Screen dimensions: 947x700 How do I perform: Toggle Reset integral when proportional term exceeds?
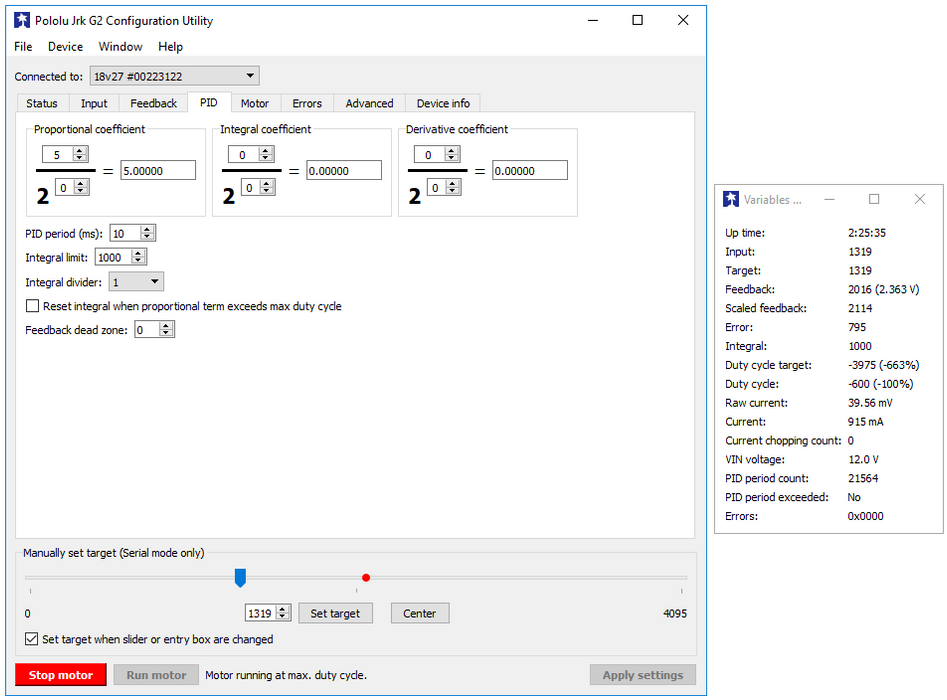click(33, 306)
